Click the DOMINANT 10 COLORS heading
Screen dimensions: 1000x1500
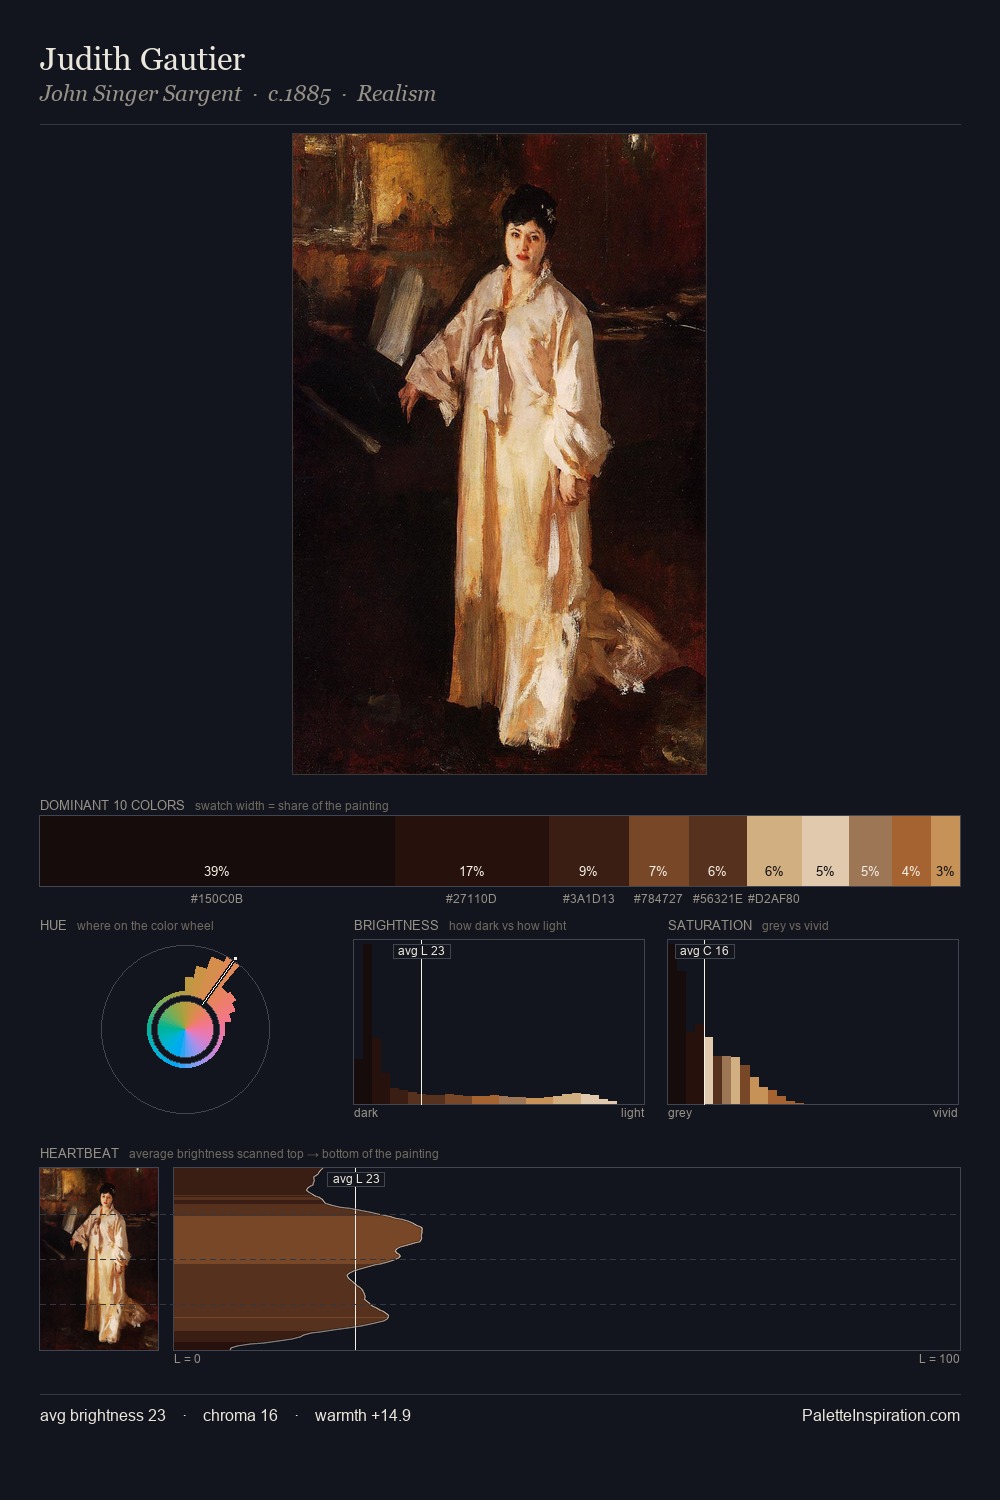112,805
